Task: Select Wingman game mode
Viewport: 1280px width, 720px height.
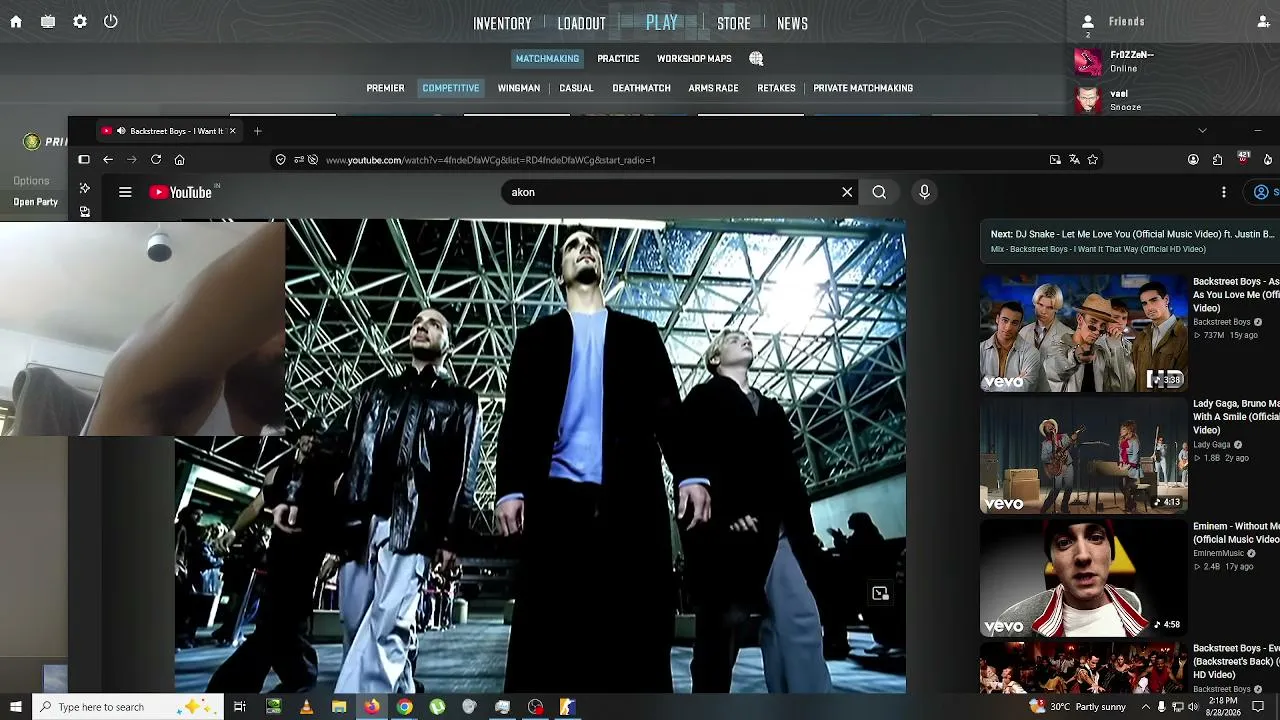Action: click(519, 88)
